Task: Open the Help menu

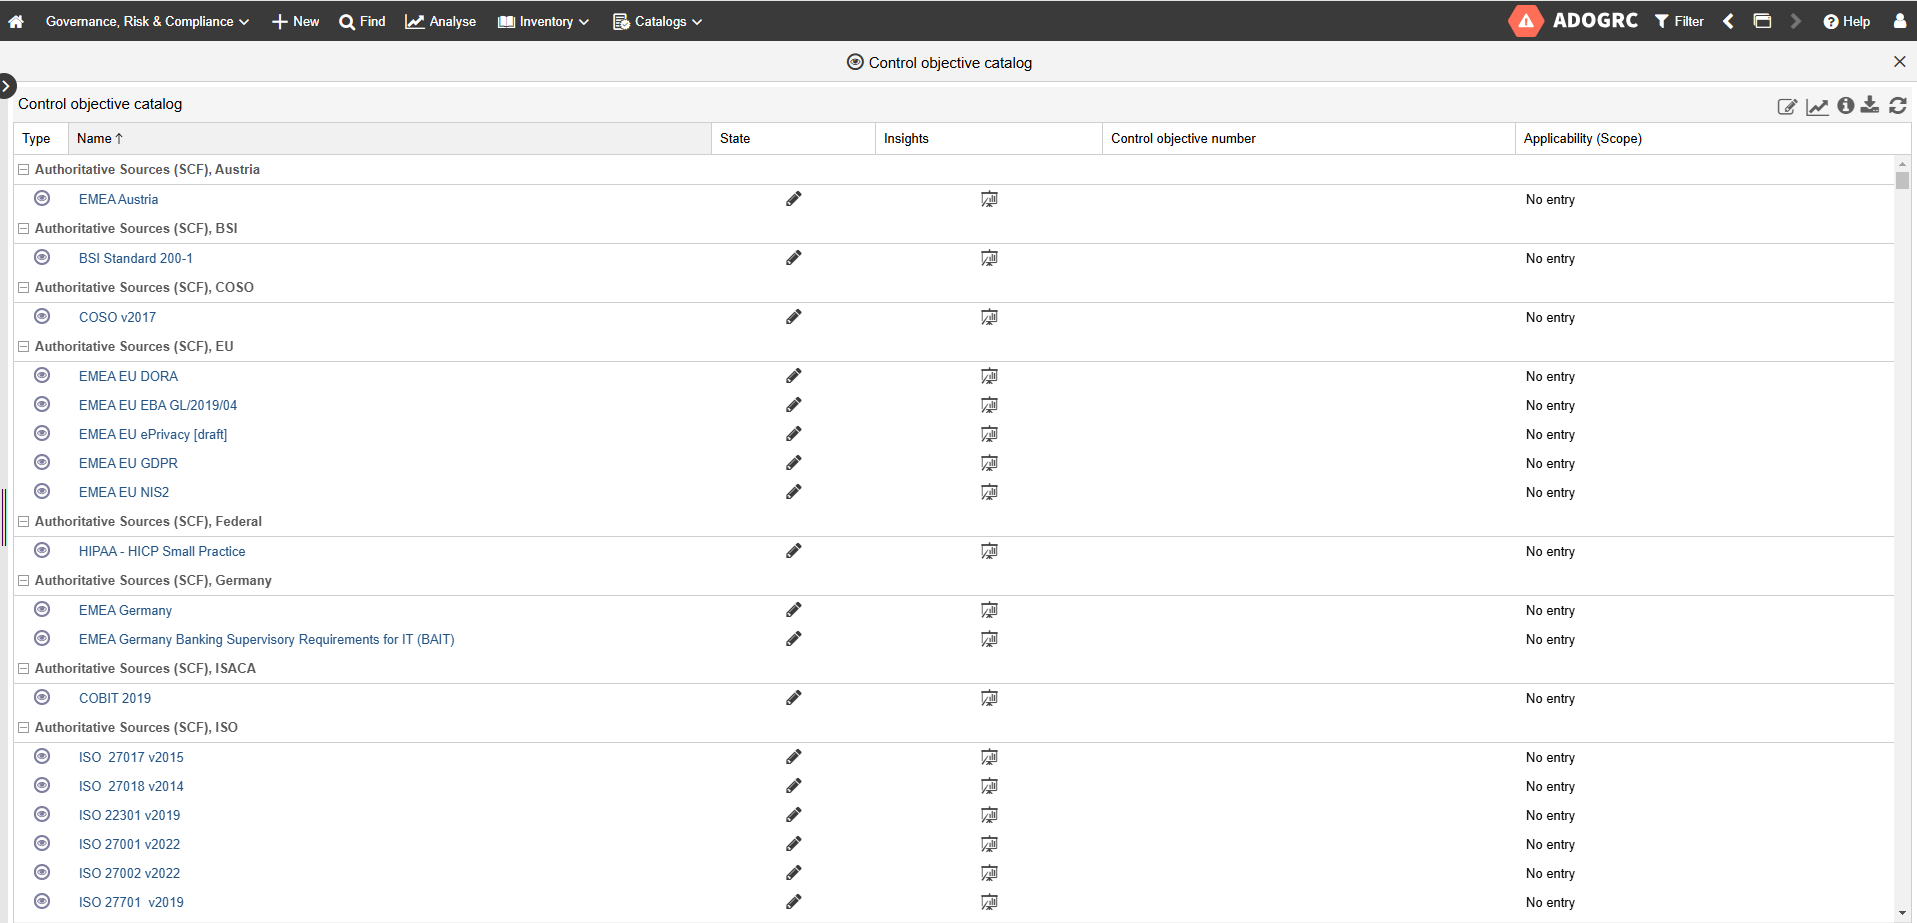Action: click(1847, 21)
